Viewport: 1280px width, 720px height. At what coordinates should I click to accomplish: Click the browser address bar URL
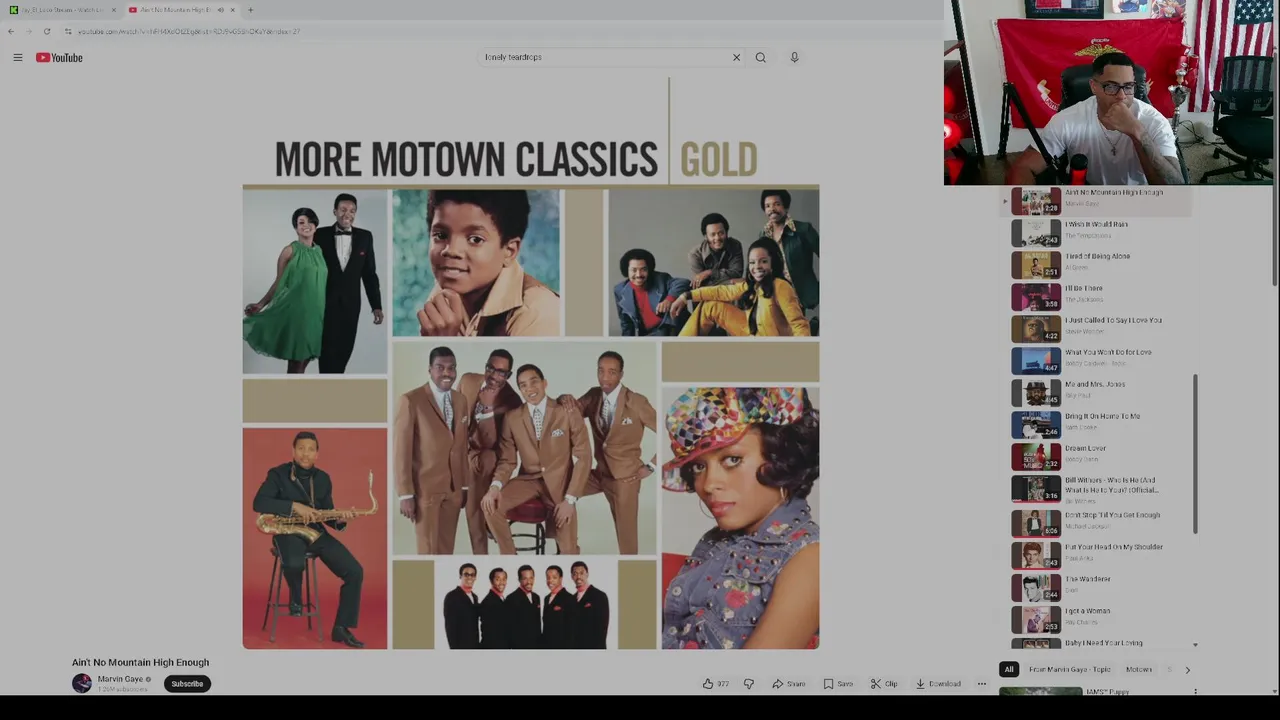pyautogui.click(x=189, y=31)
